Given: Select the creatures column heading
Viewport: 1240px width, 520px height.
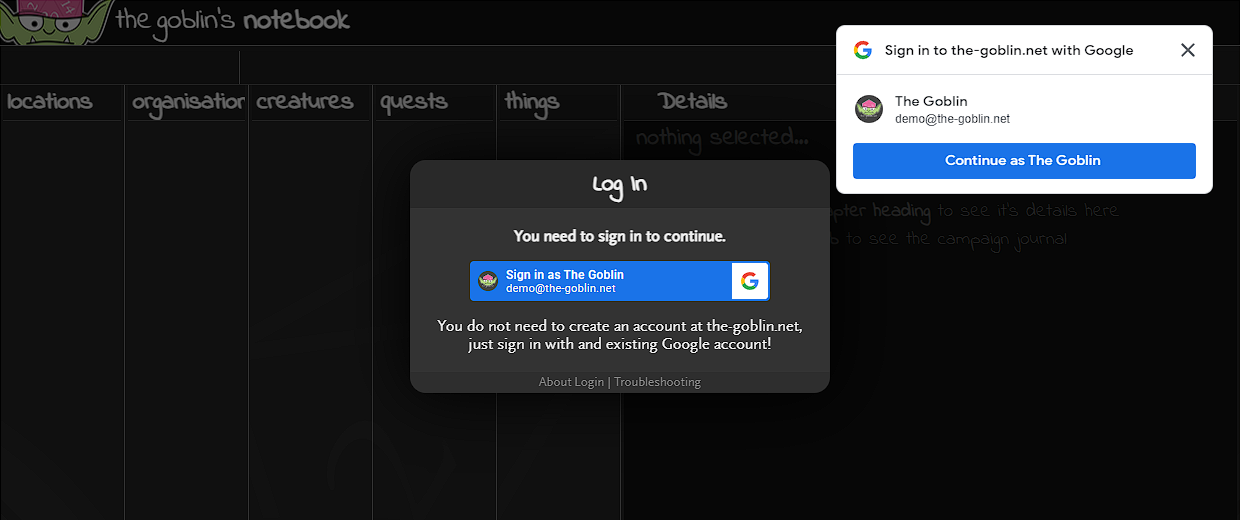Looking at the screenshot, I should point(305,101).
